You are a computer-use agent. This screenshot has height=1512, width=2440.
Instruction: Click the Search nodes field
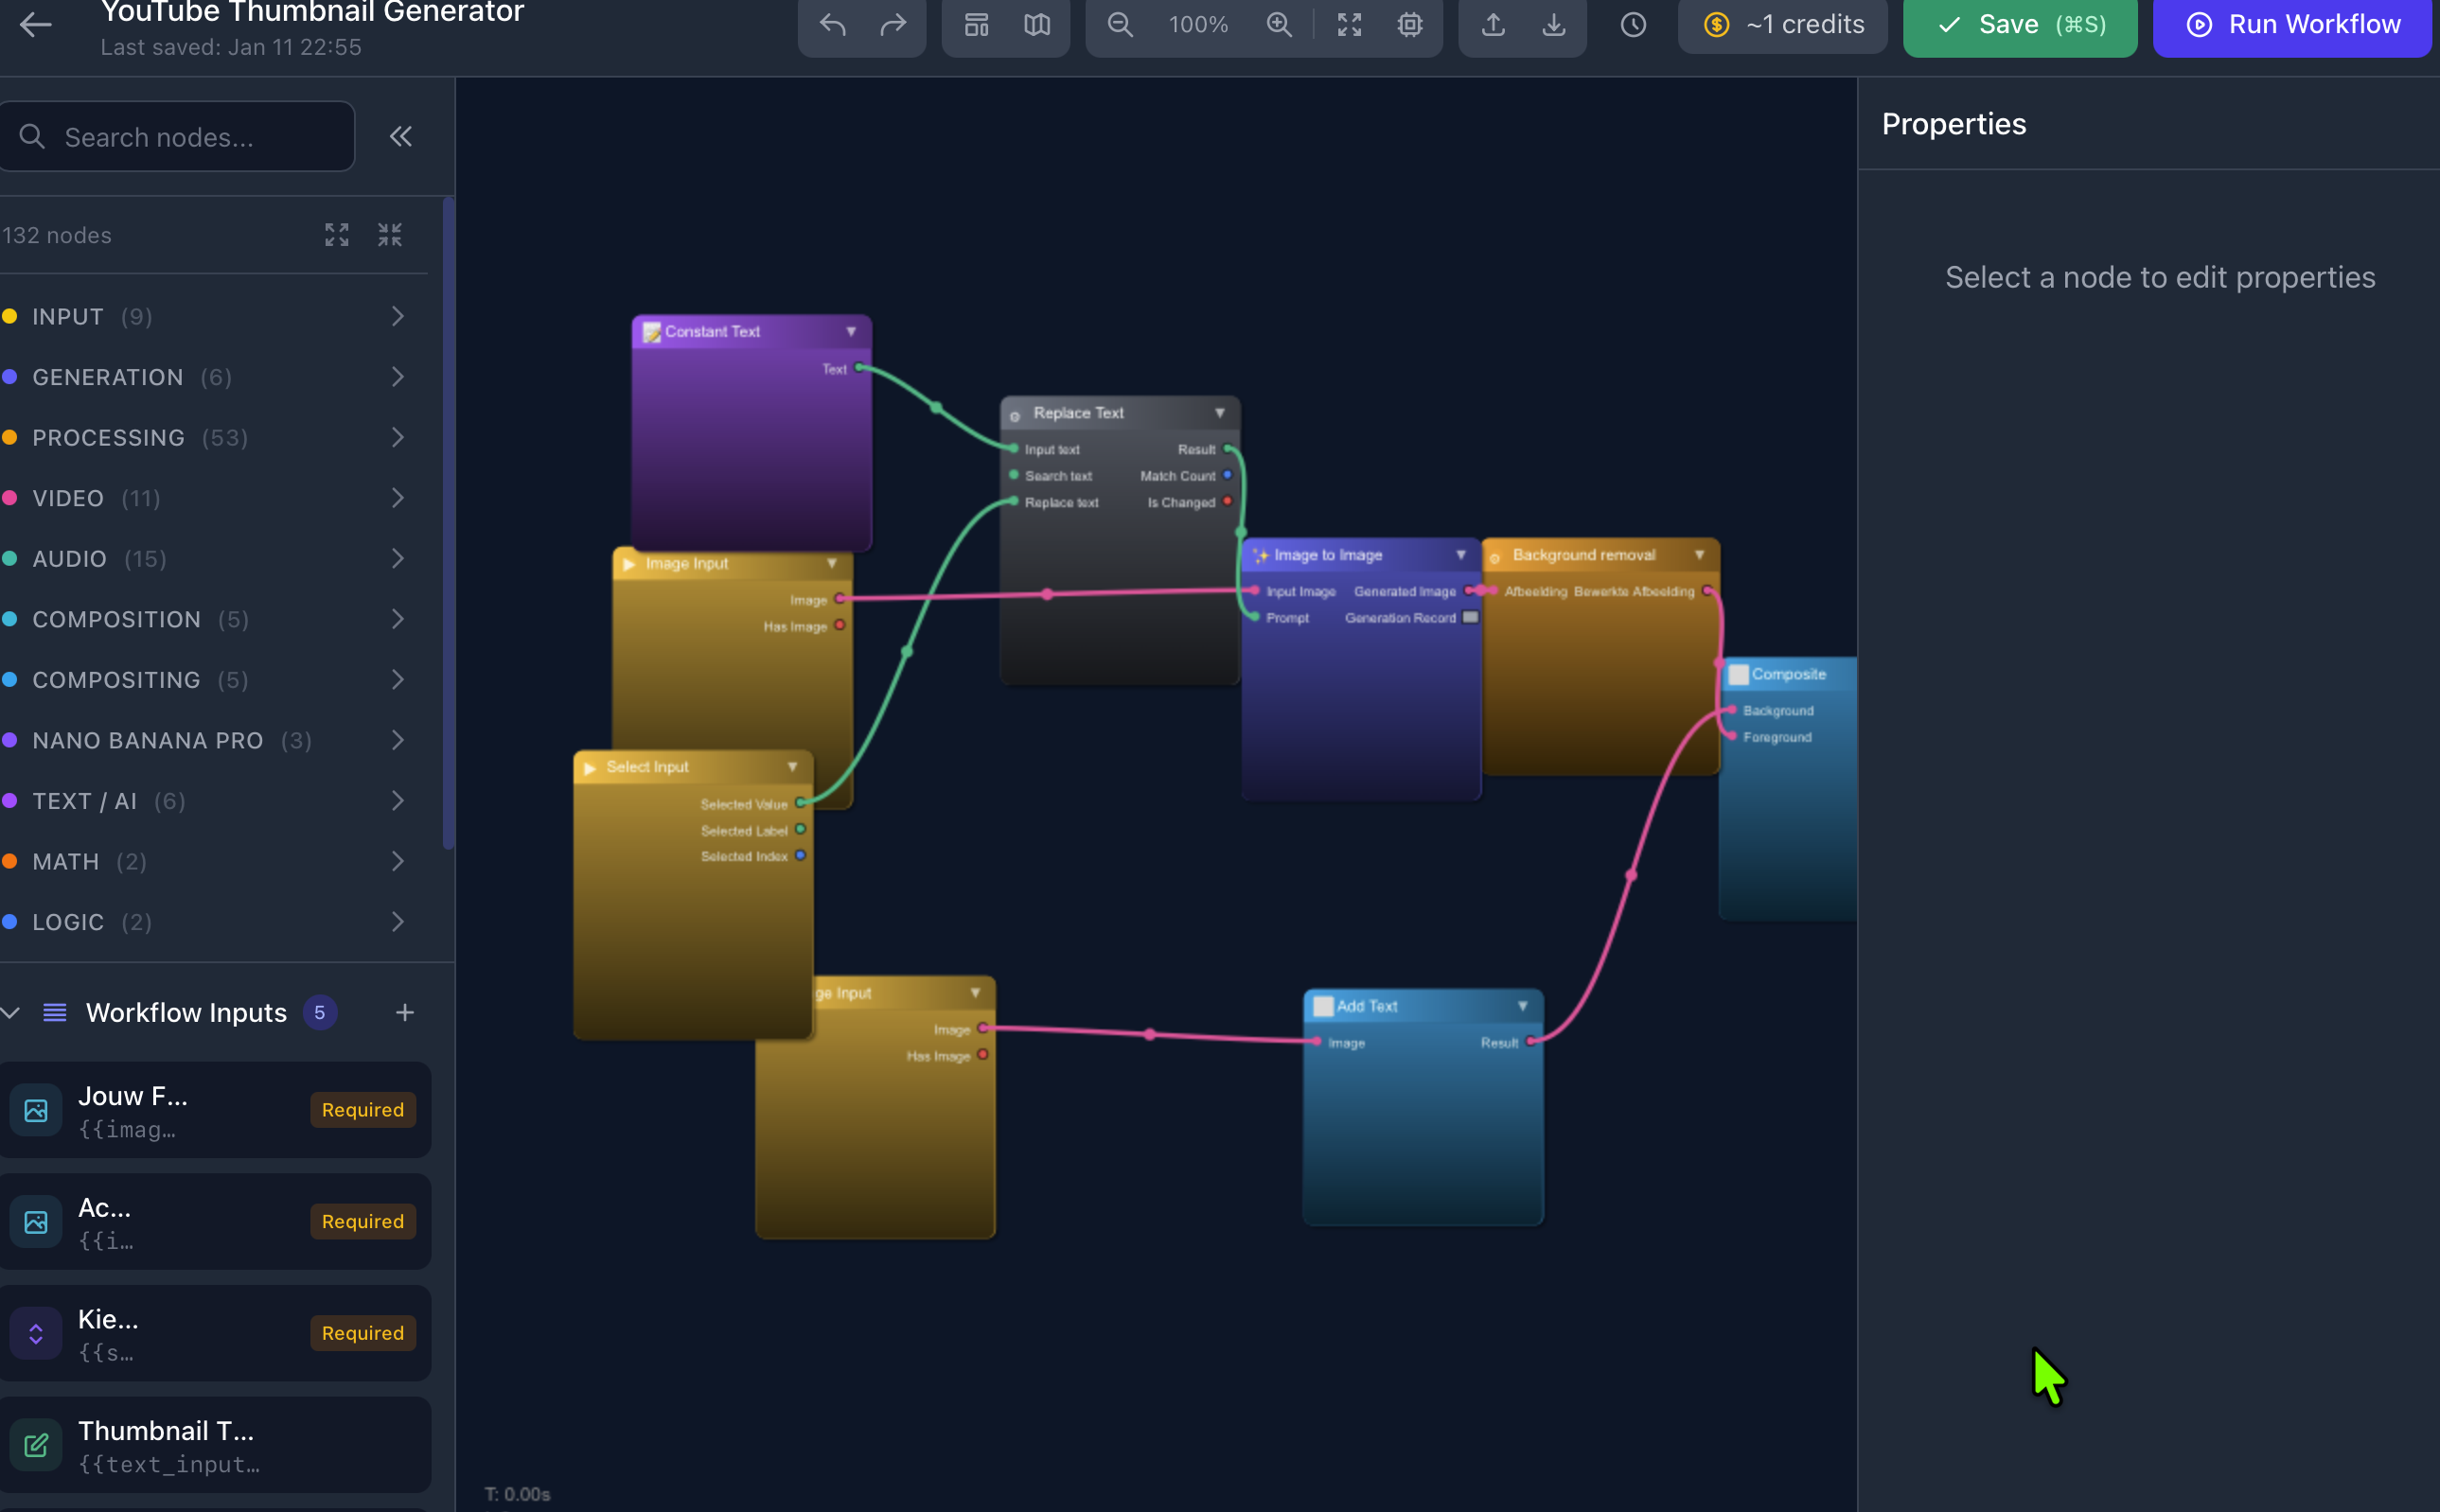[x=178, y=136]
